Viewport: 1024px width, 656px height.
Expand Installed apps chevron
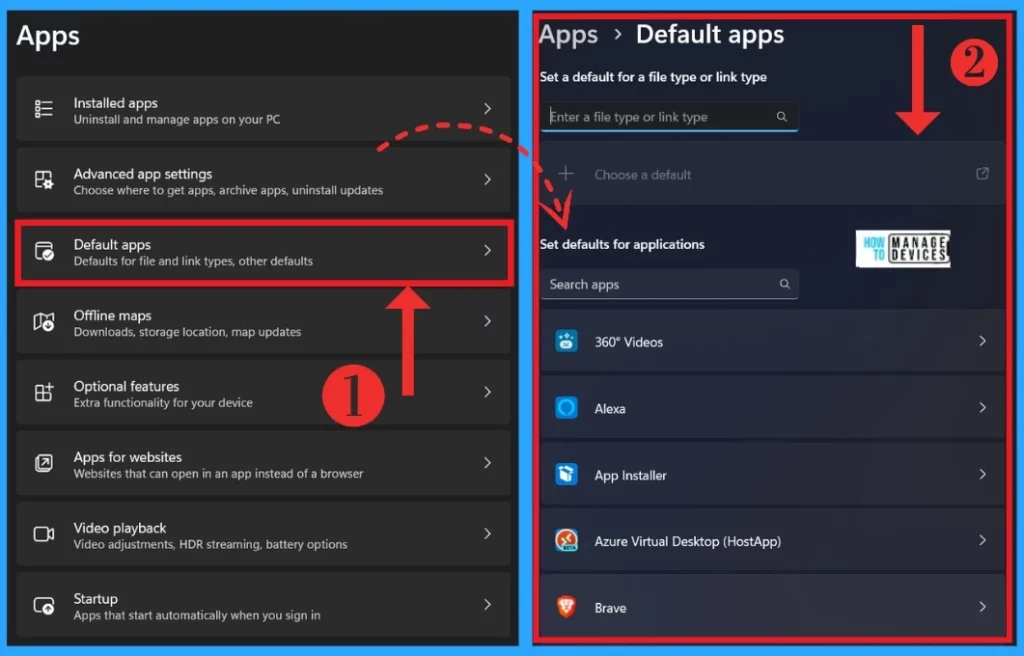[x=487, y=108]
